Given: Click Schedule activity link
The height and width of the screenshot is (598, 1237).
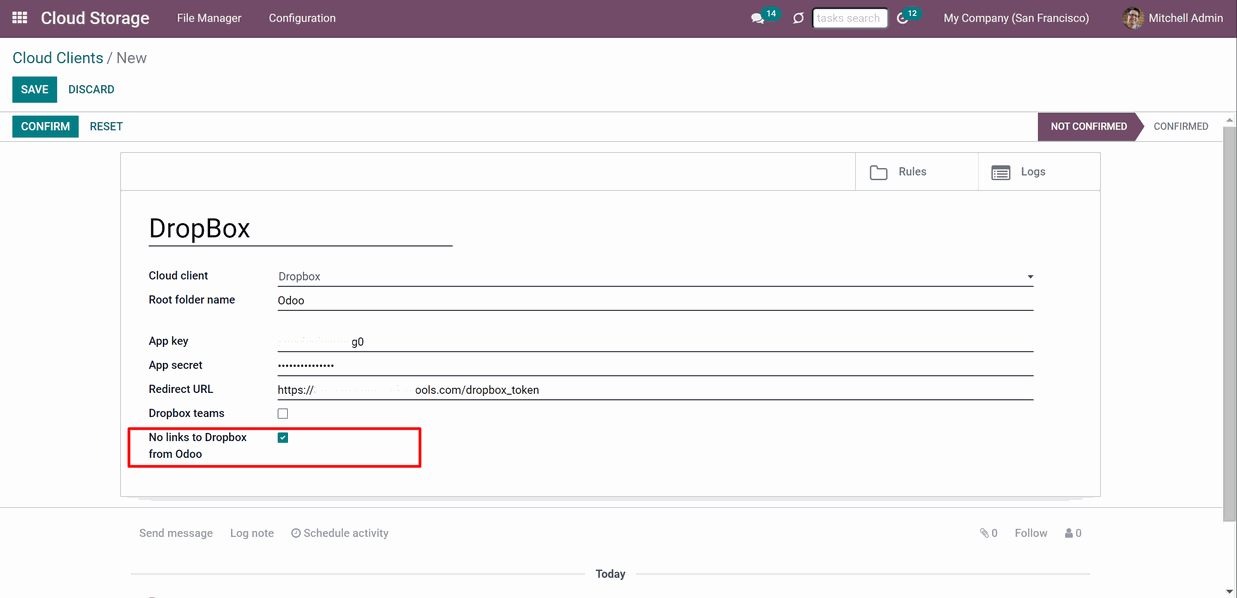Looking at the screenshot, I should tap(340, 534).
